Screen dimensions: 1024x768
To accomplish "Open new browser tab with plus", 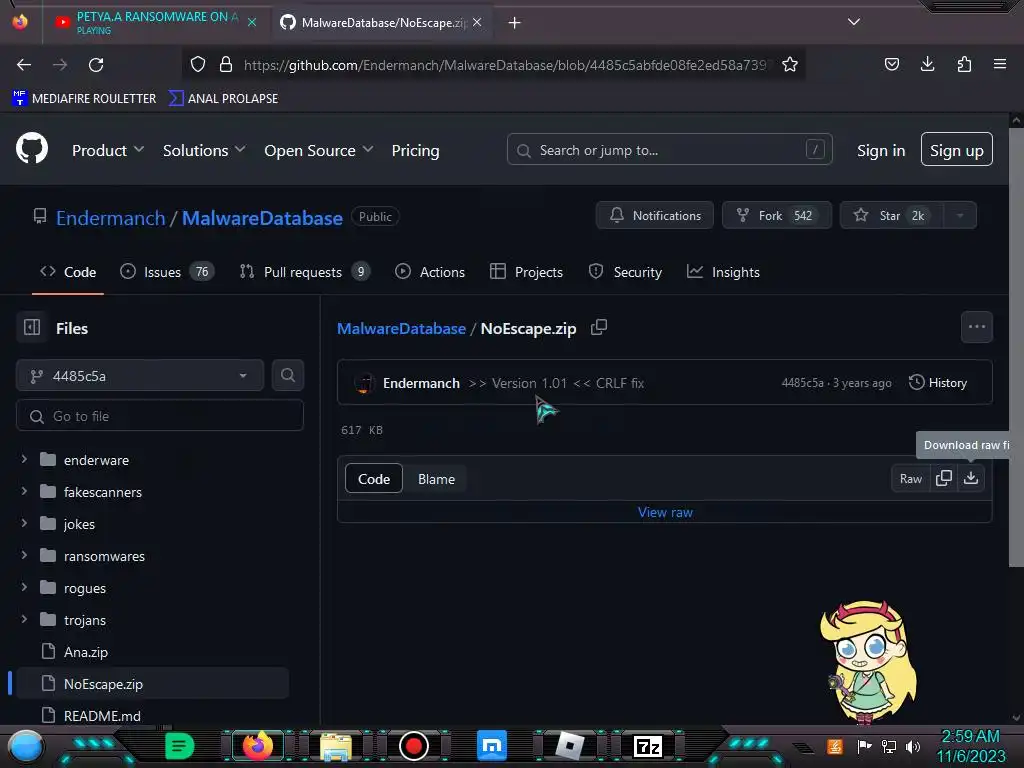I will click(x=515, y=23).
